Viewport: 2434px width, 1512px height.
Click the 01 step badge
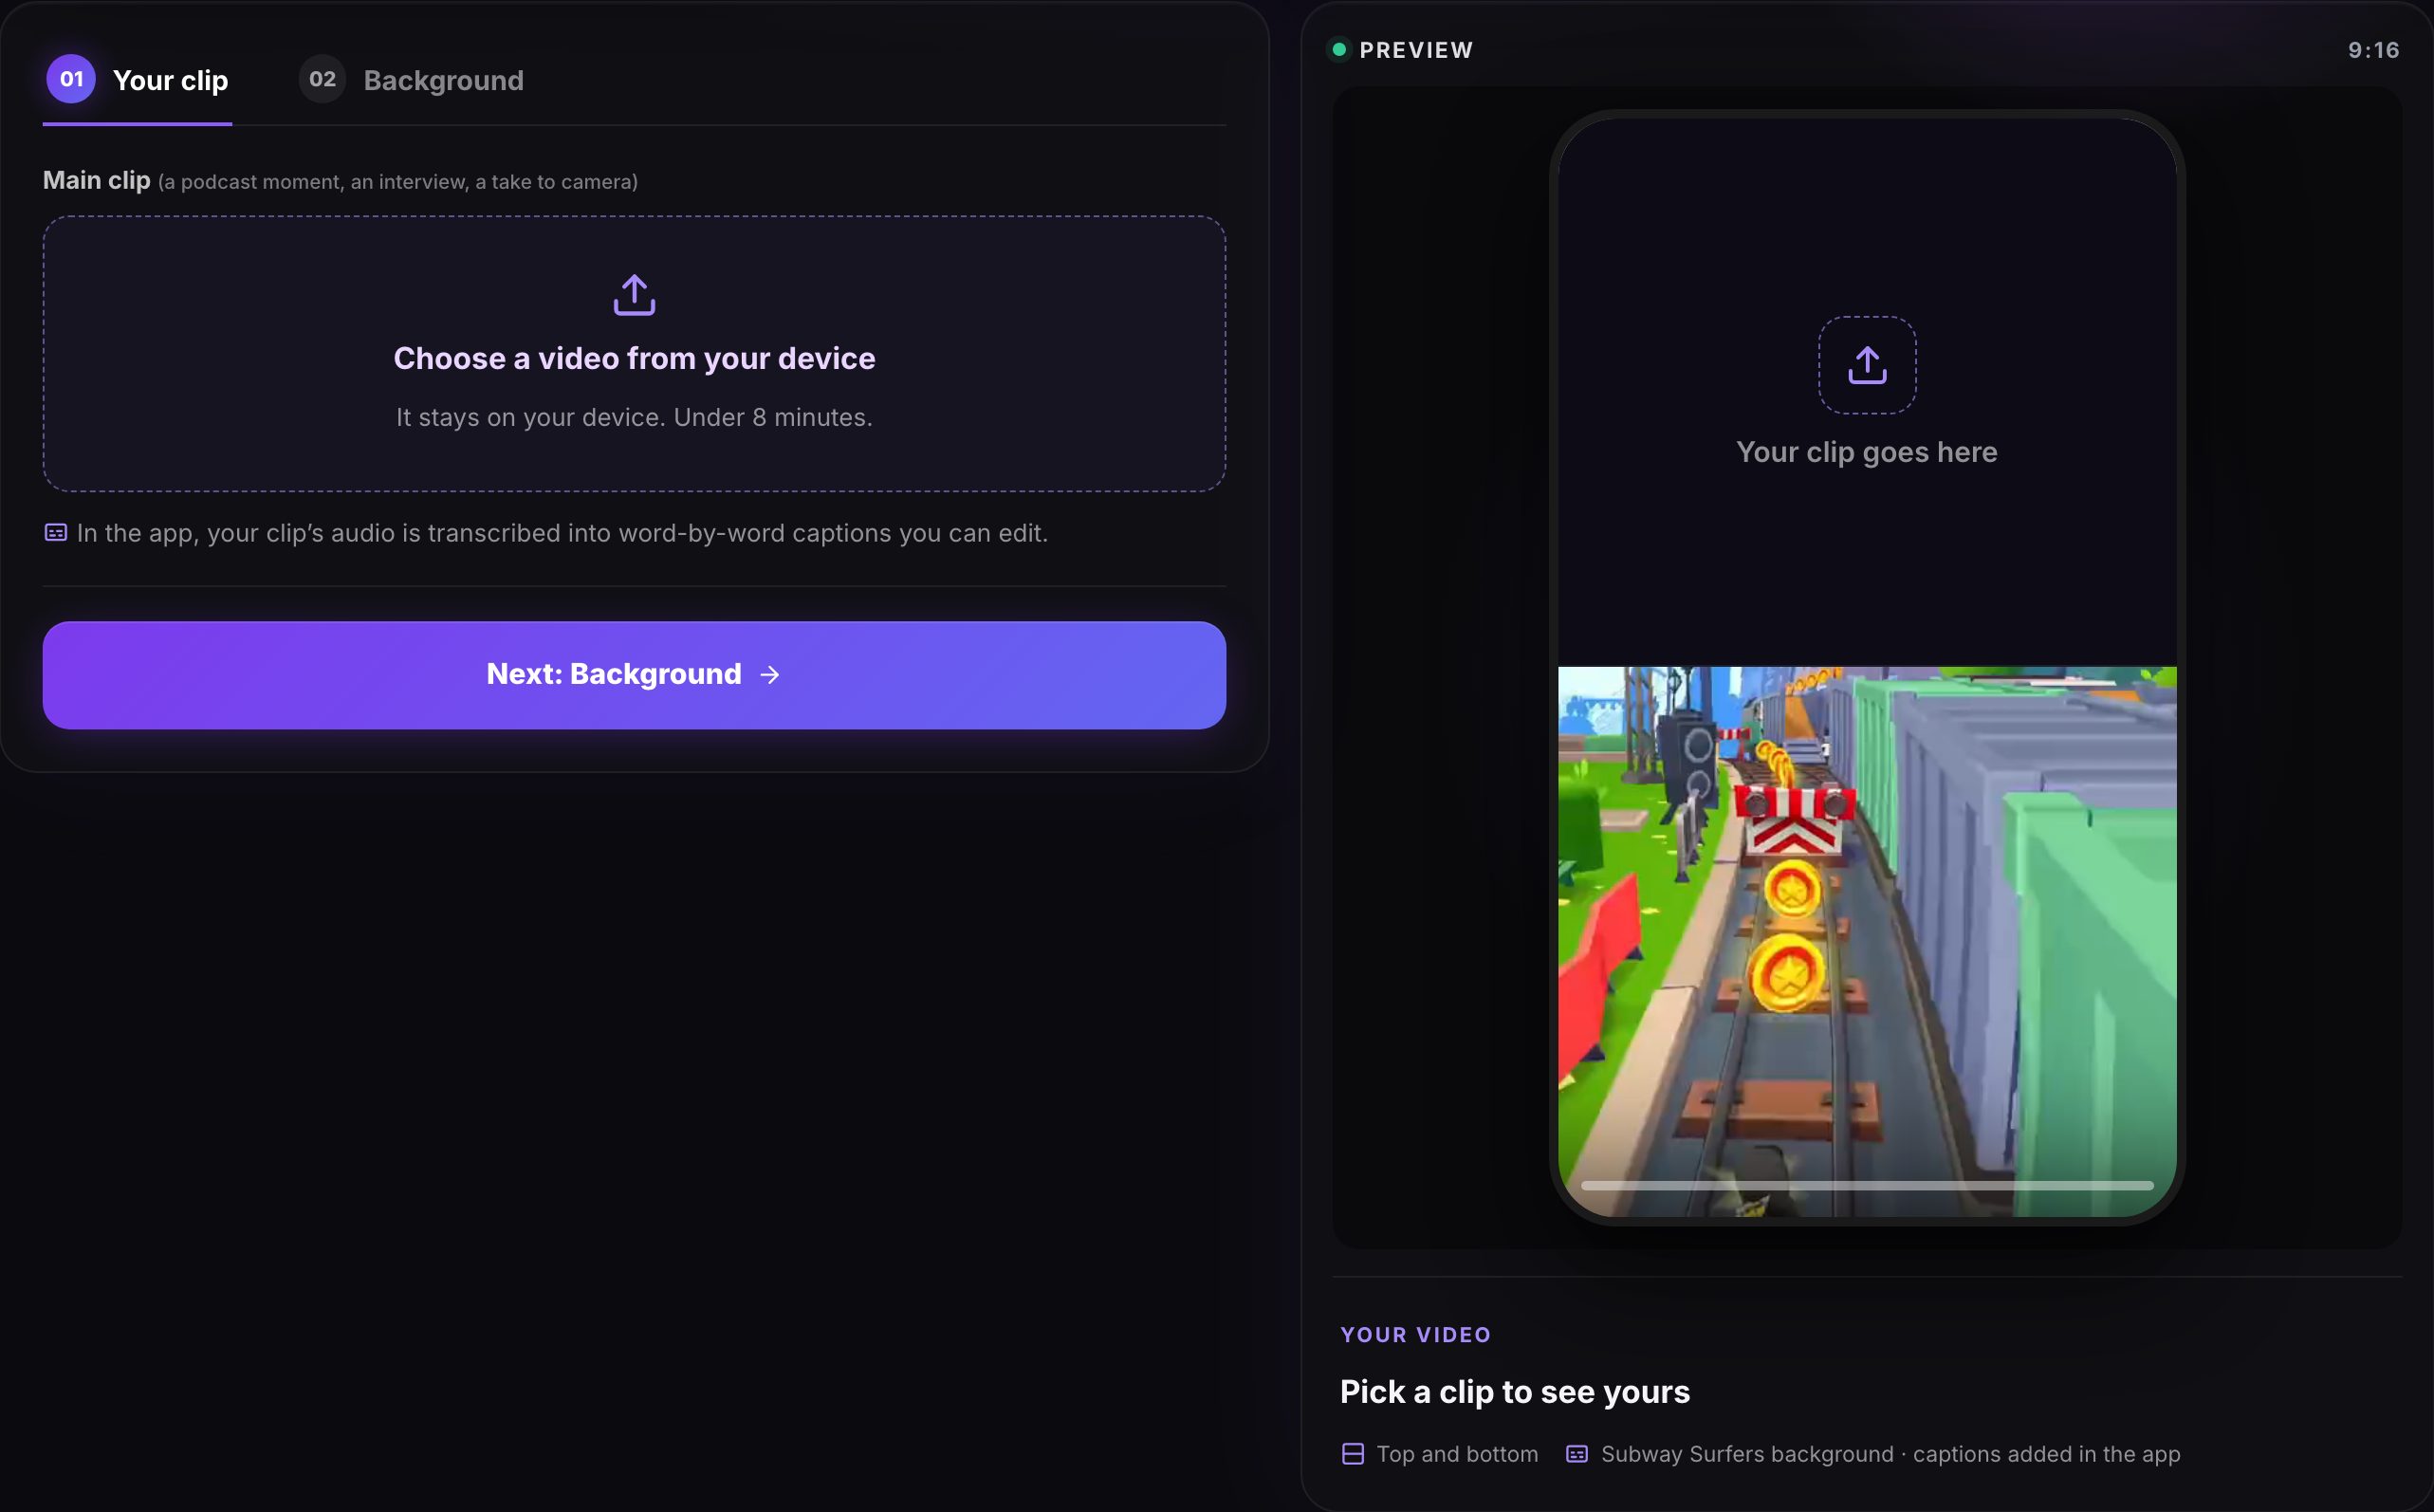[x=71, y=79]
